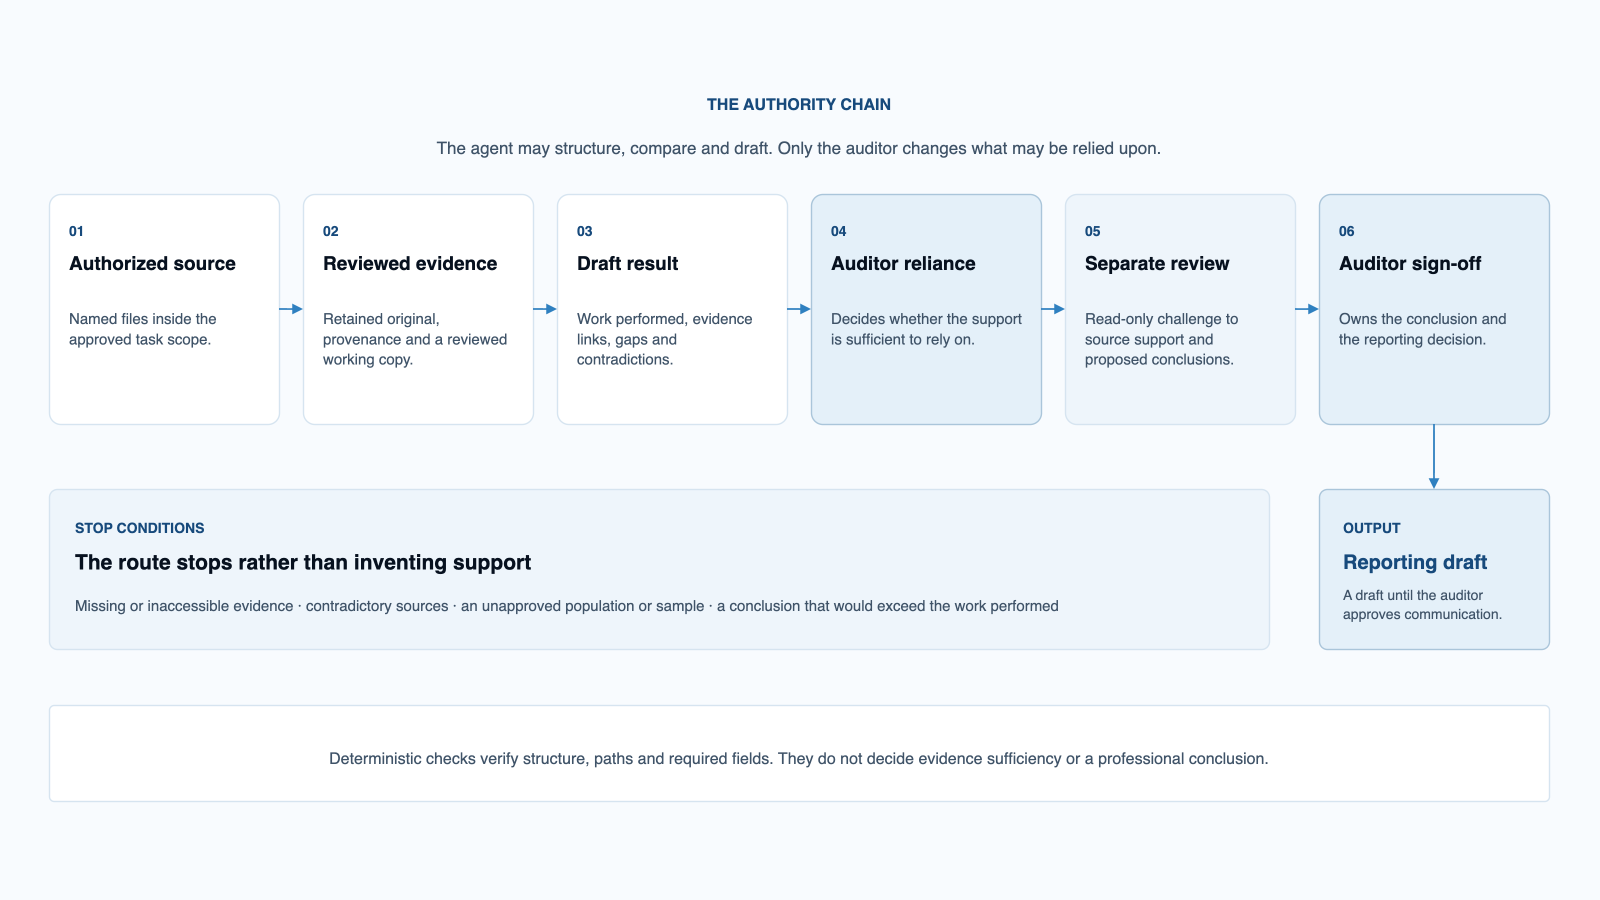Click downward arrow leading to Output box

1434,457
